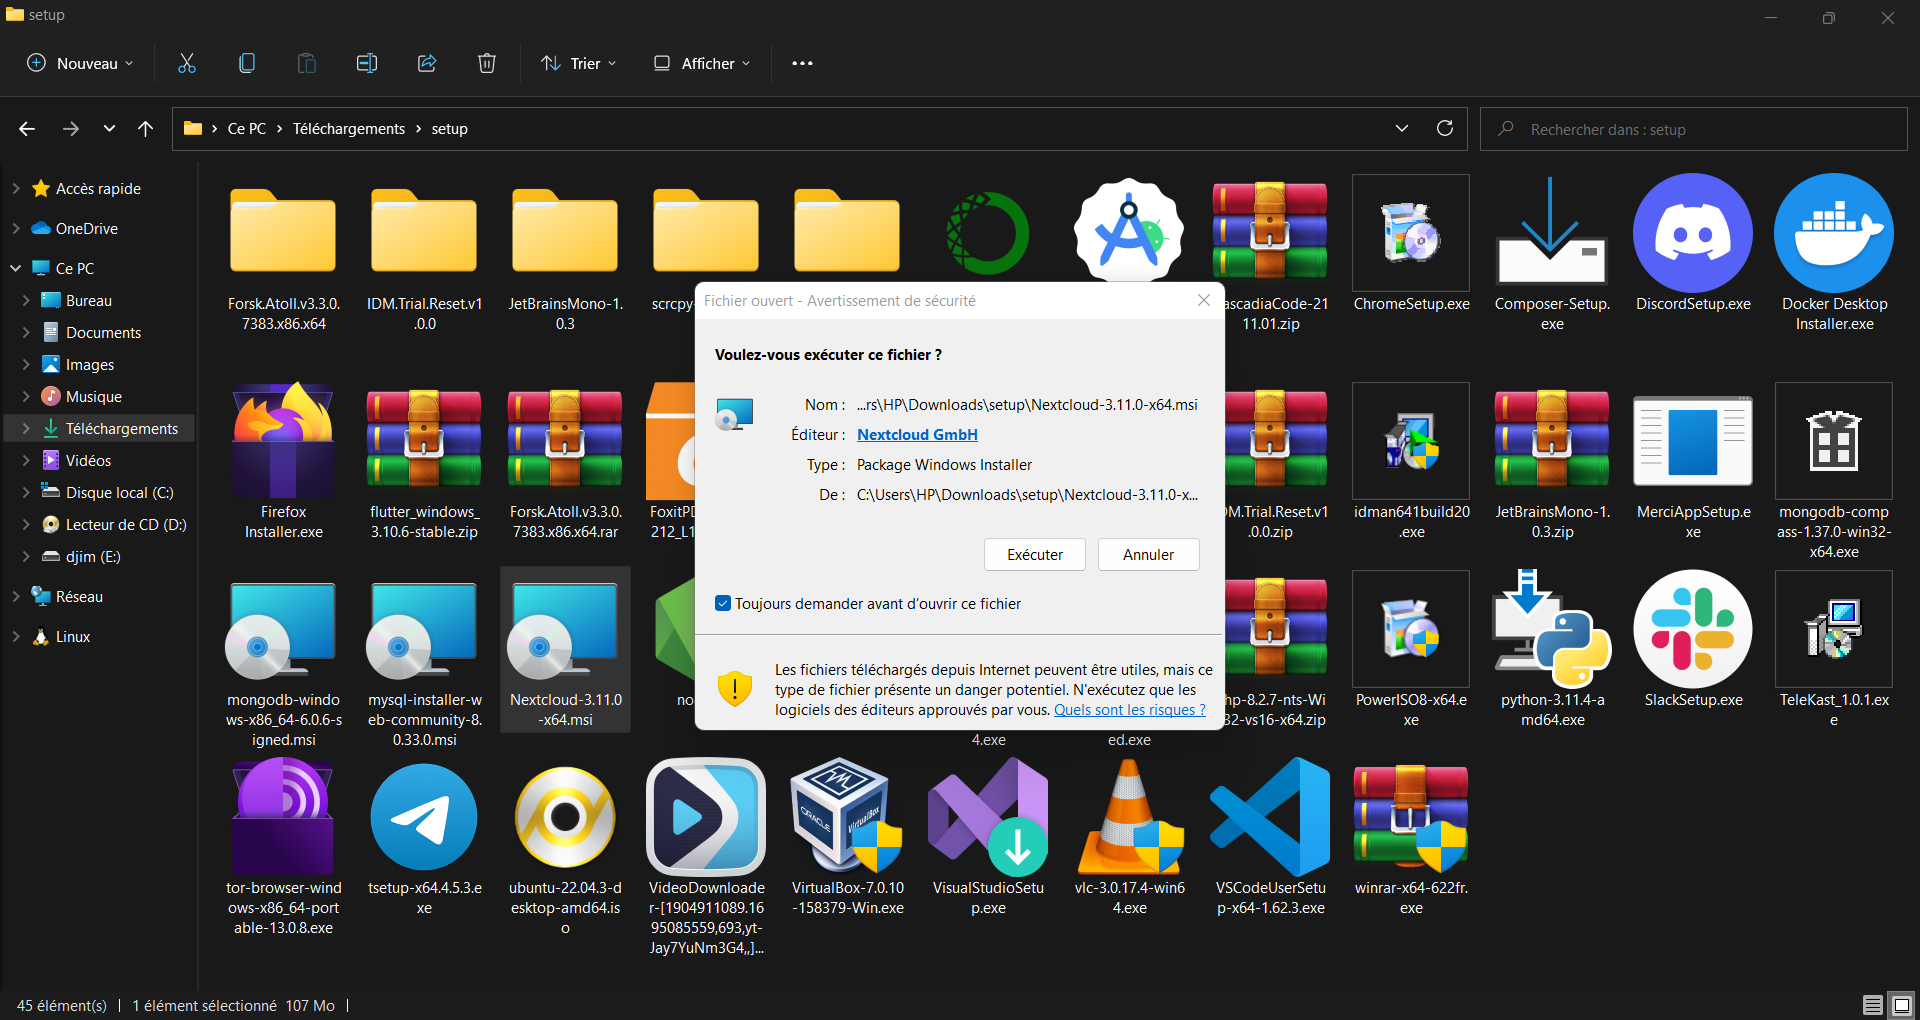Select Docker Desktop Installer.exe icon
The height and width of the screenshot is (1020, 1920).
tap(1834, 233)
